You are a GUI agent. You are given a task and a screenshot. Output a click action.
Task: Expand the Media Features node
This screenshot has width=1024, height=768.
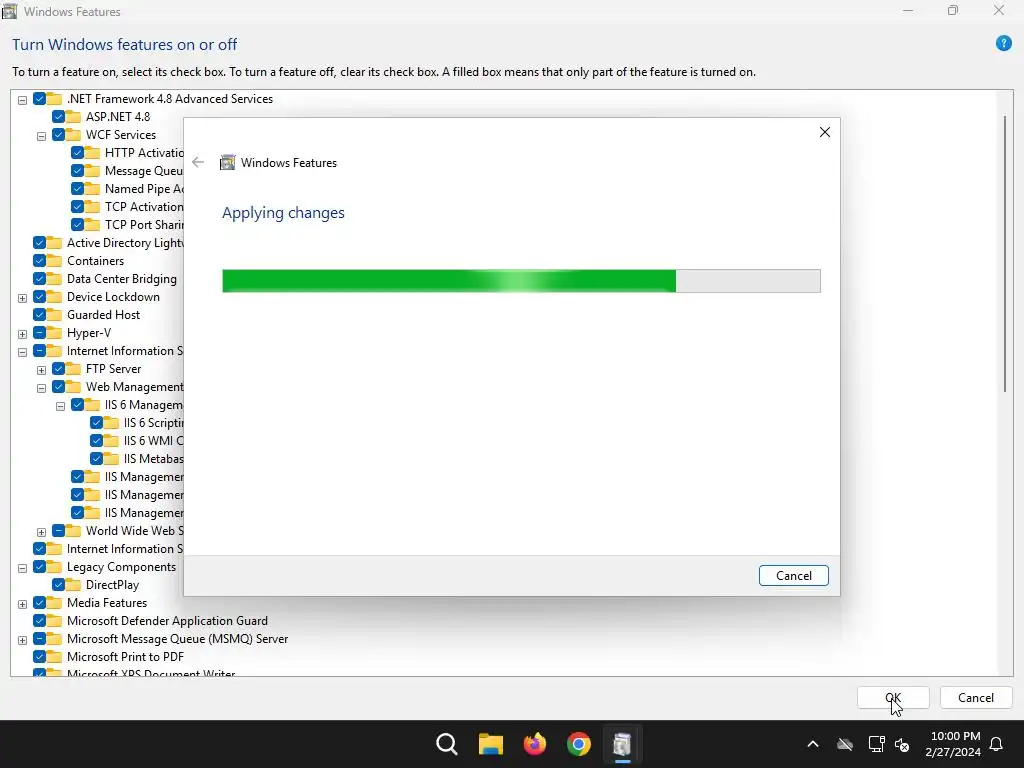[x=22, y=604]
